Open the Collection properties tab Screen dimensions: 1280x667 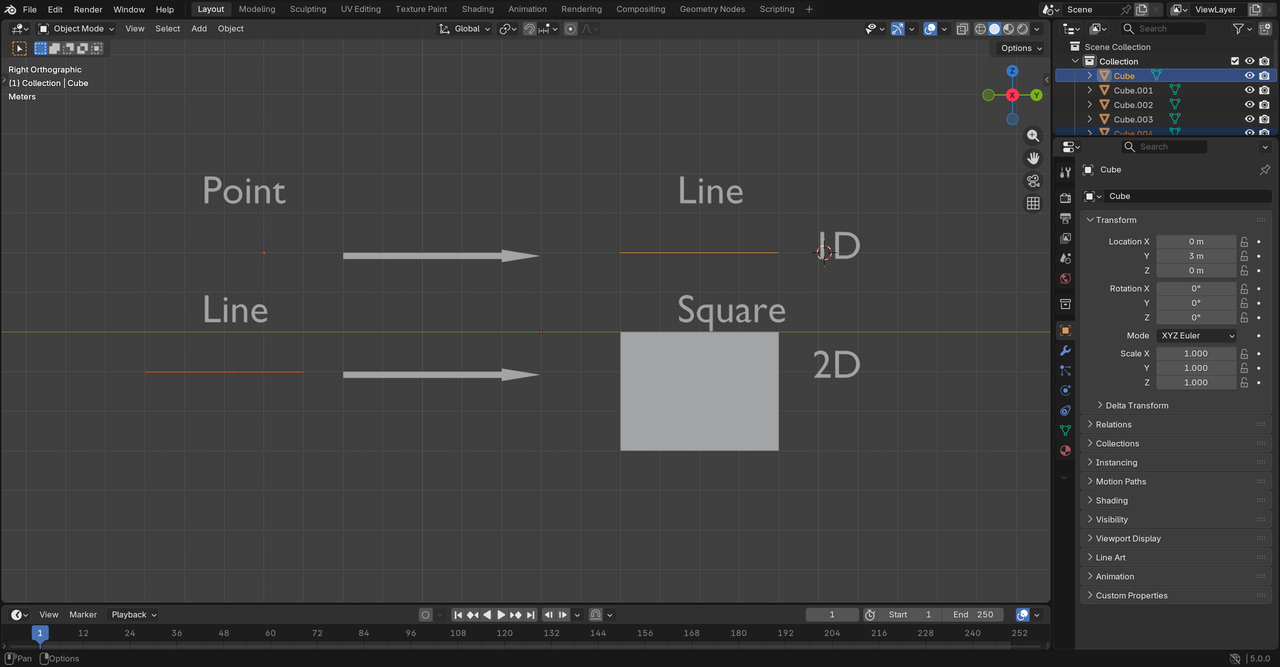(1065, 304)
